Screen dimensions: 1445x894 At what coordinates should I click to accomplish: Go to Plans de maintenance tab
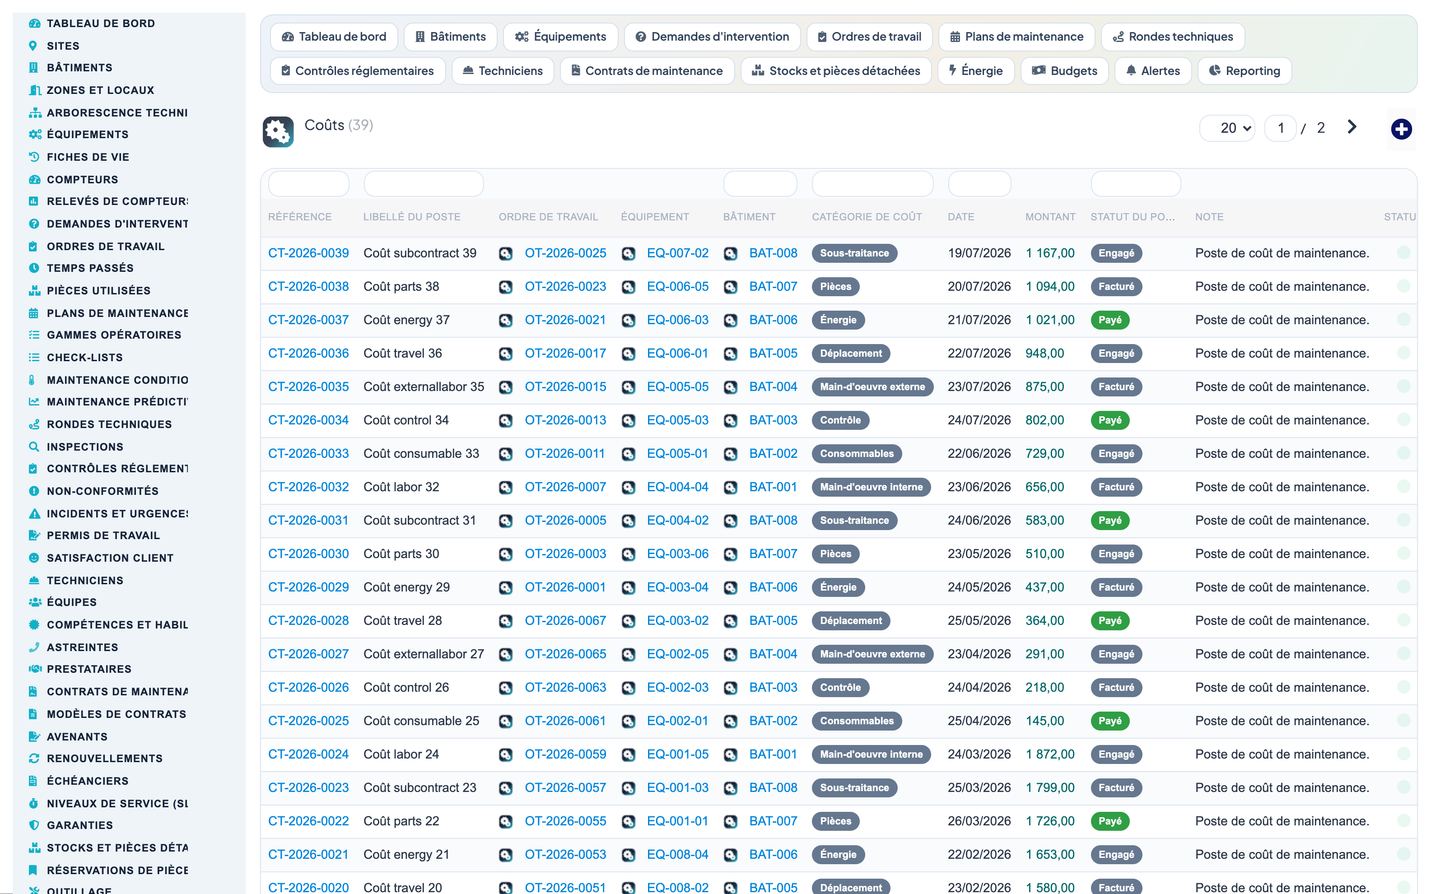pos(1016,37)
